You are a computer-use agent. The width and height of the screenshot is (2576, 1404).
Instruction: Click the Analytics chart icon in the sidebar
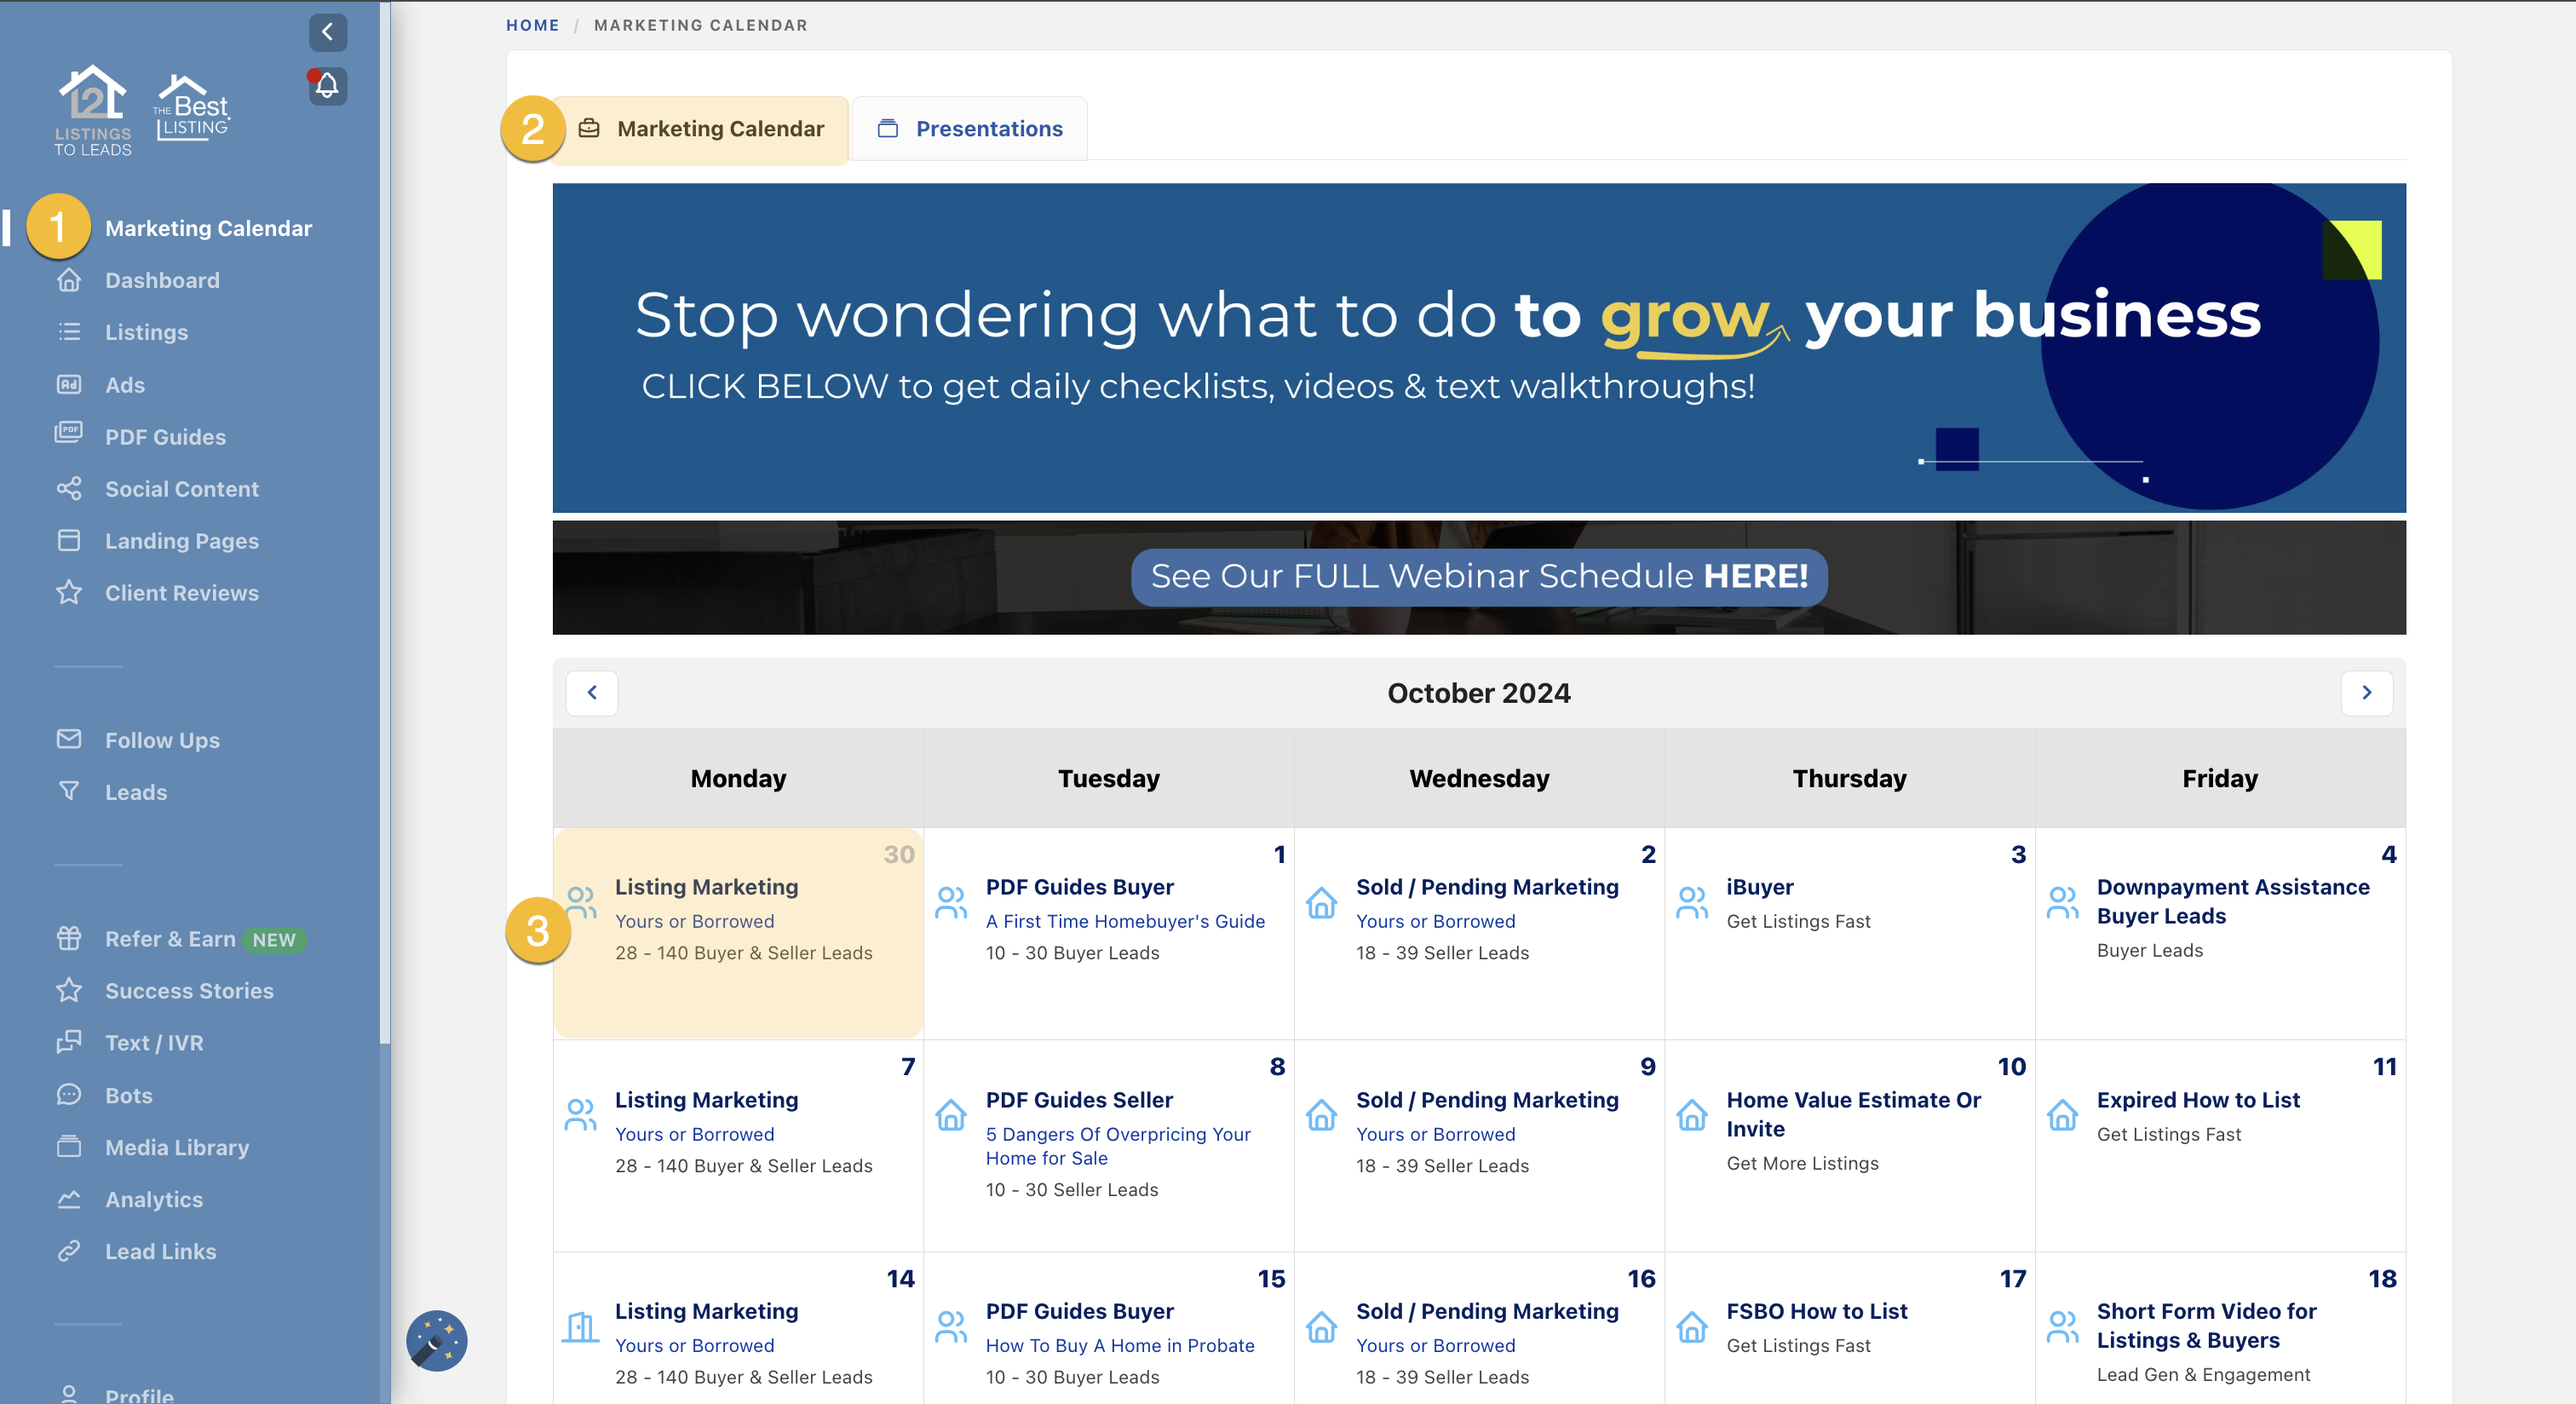(69, 1198)
